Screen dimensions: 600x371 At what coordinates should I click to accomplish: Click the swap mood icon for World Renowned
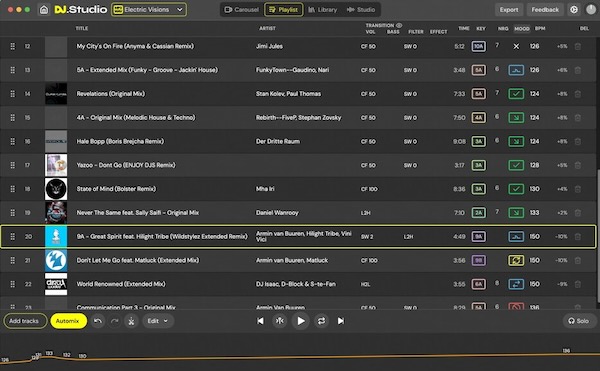516,284
